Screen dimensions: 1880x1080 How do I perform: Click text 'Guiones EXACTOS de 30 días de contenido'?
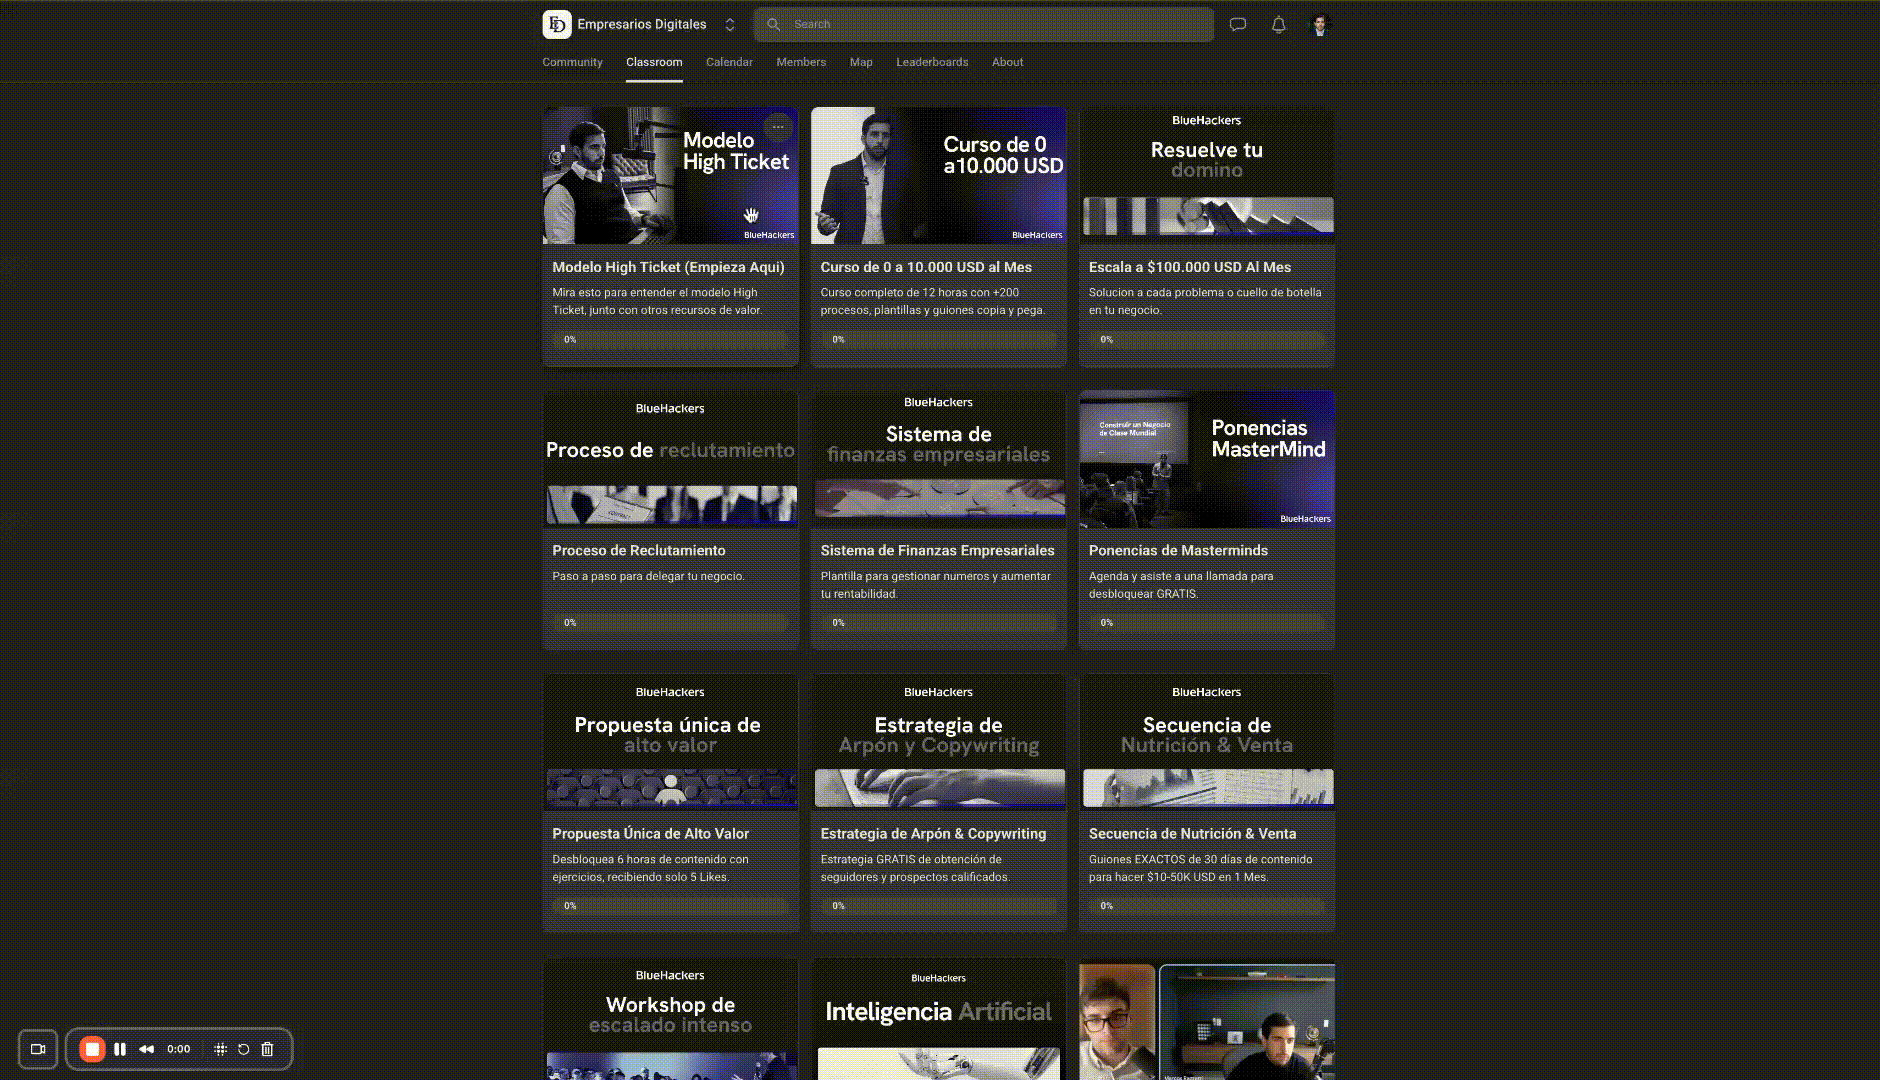tap(1201, 859)
